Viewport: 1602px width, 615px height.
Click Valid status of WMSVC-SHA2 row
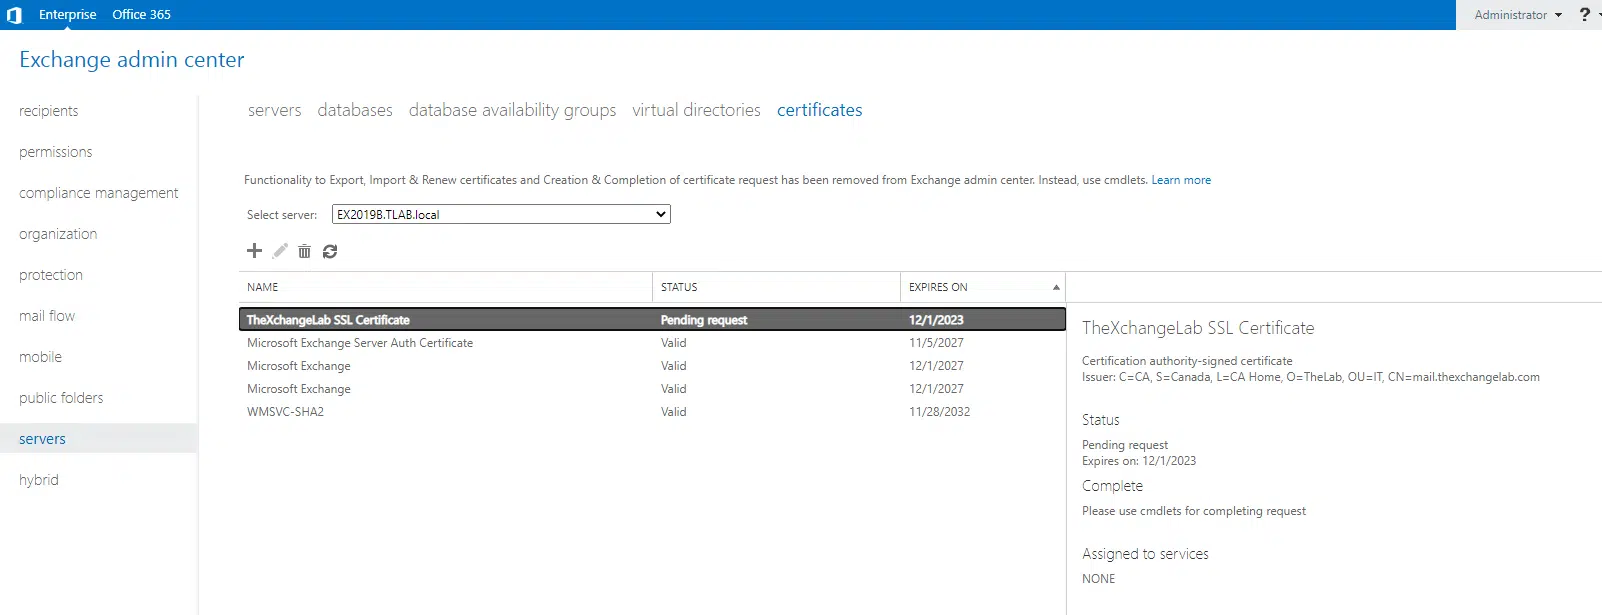coord(674,412)
